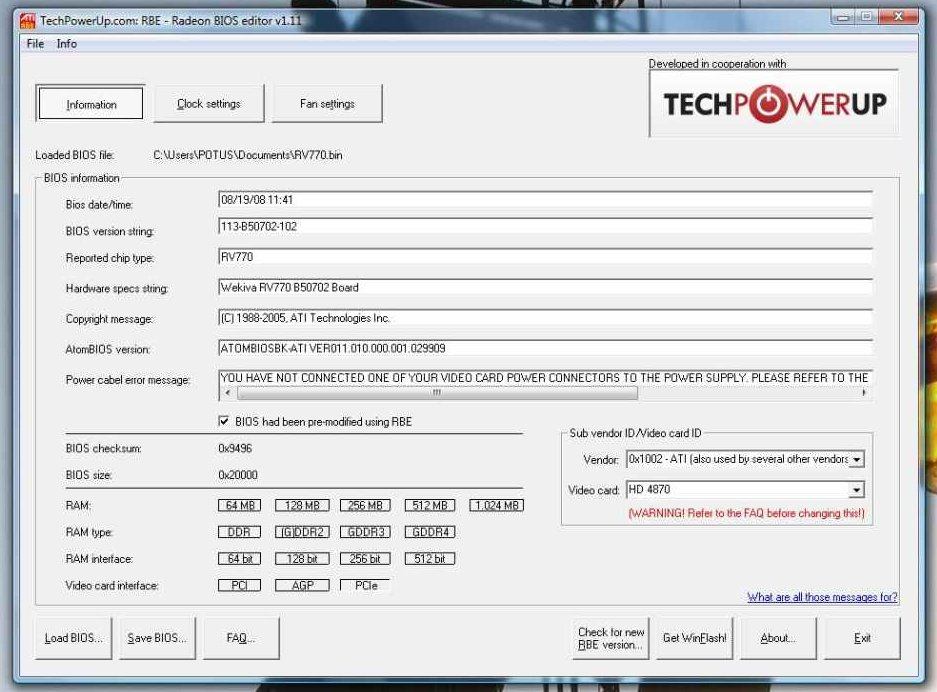The width and height of the screenshot is (937, 692).
Task: Expand the Vendor dropdown
Action: 857,460
